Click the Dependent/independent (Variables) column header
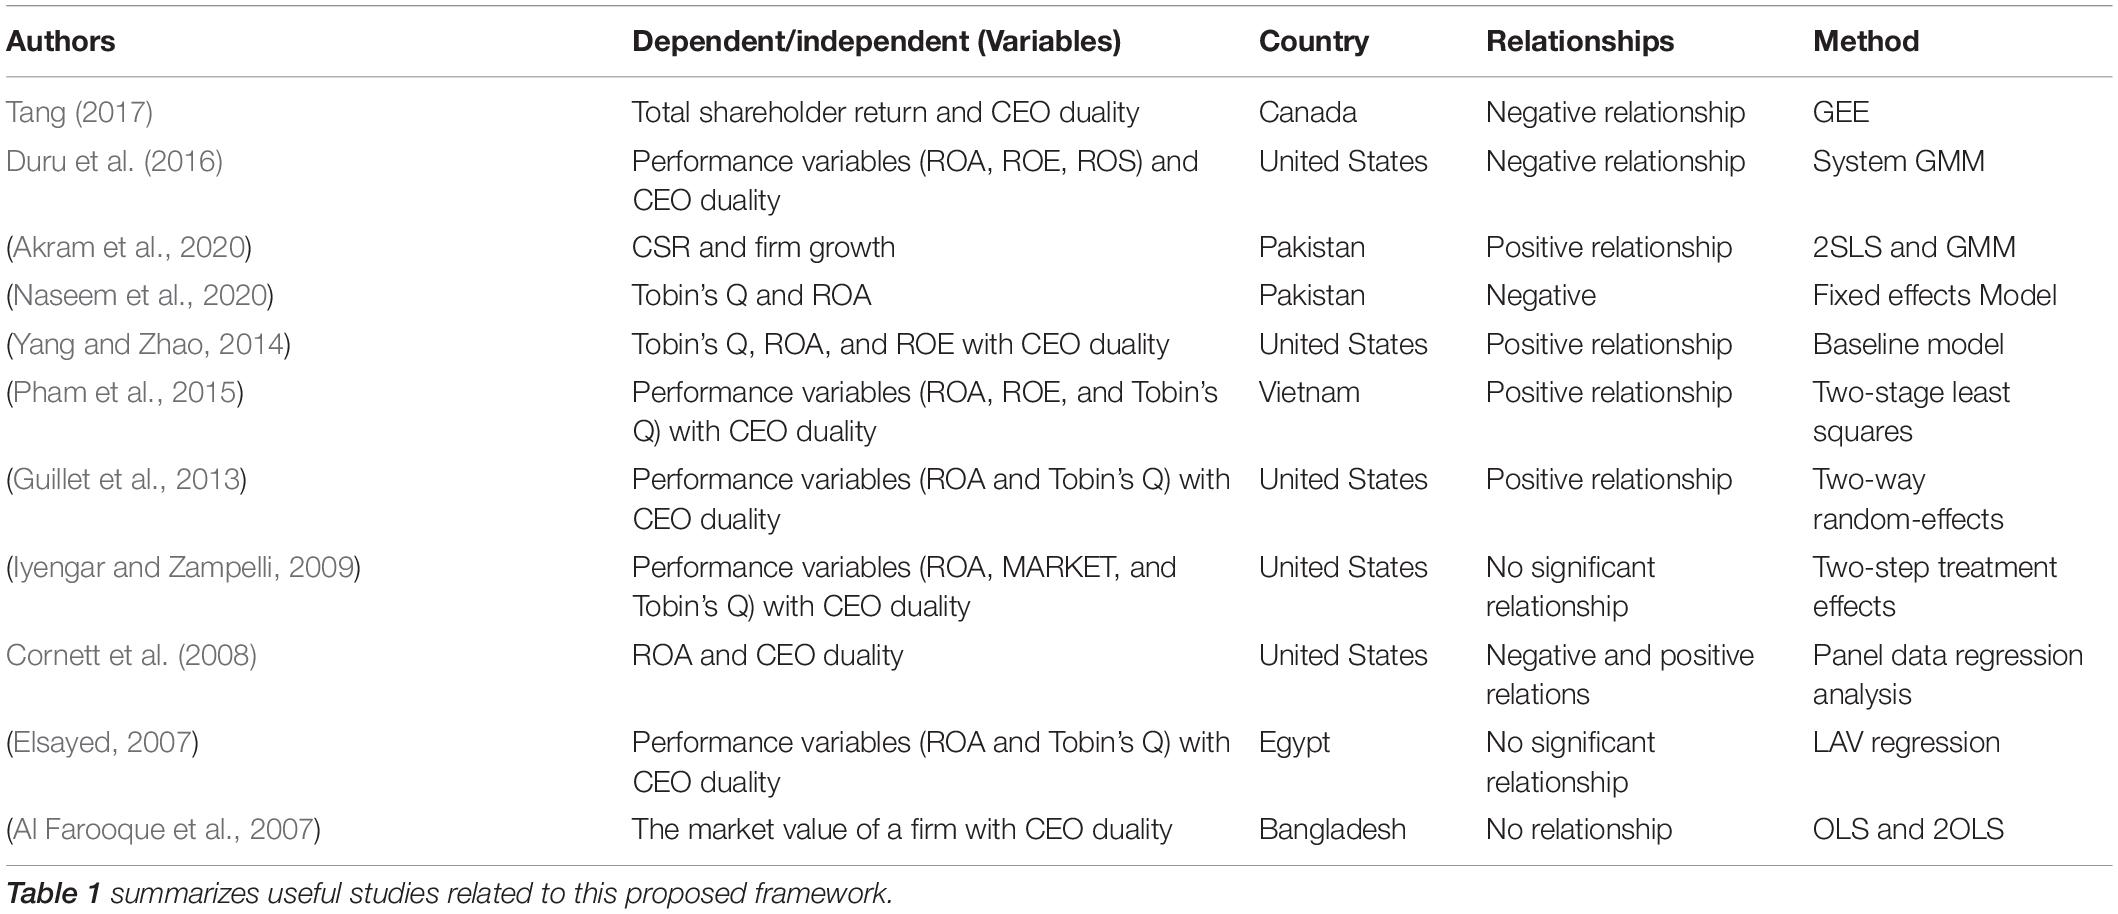The width and height of the screenshot is (2118, 914). pyautogui.click(x=876, y=41)
